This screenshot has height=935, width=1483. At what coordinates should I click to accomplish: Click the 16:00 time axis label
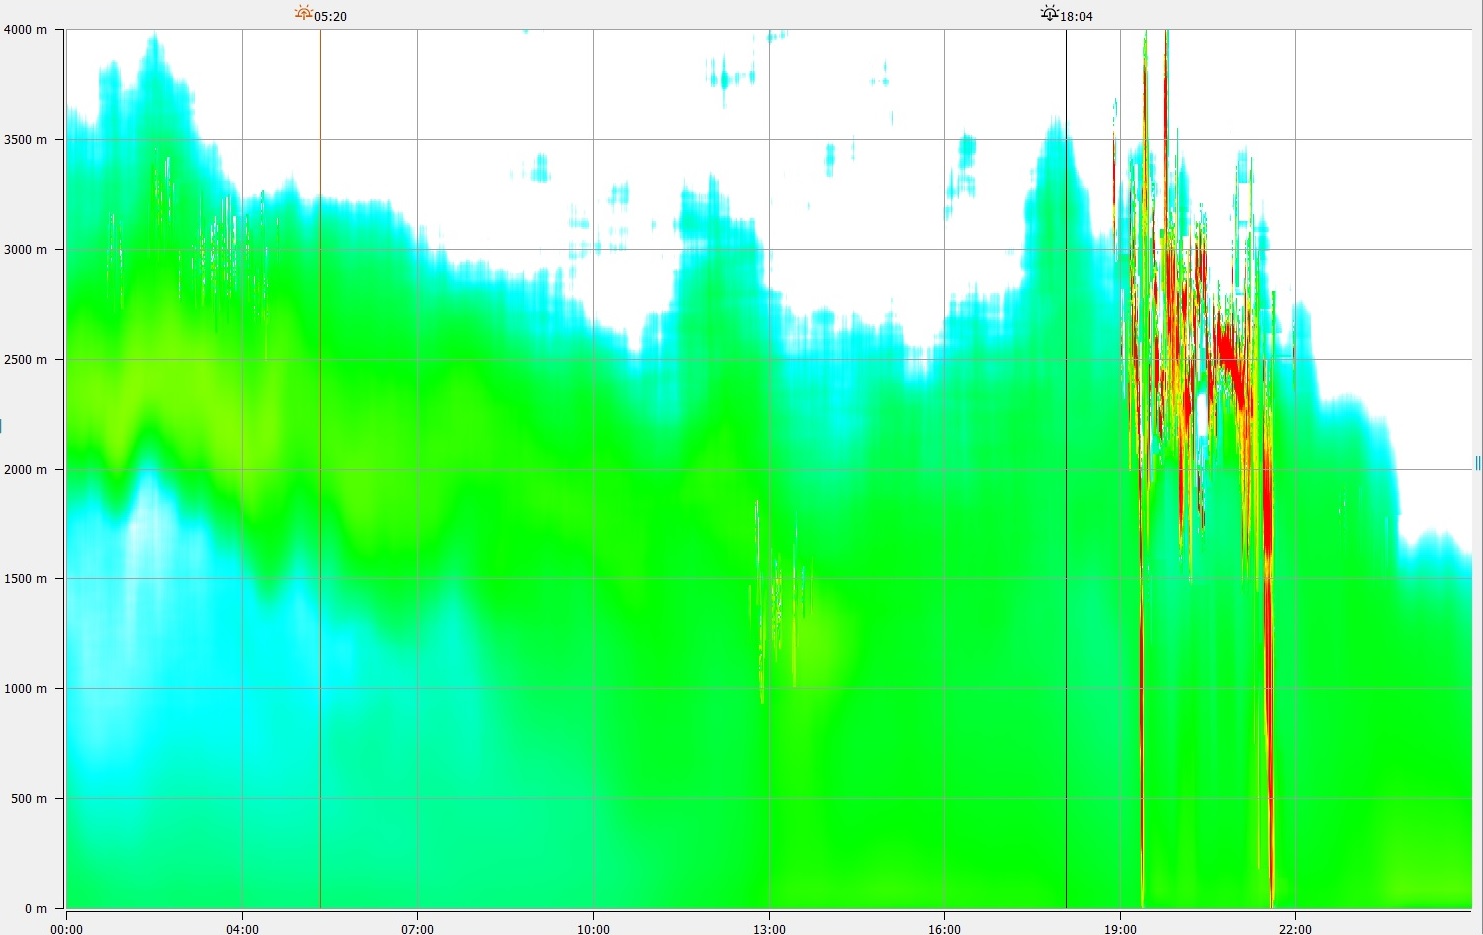coord(944,929)
